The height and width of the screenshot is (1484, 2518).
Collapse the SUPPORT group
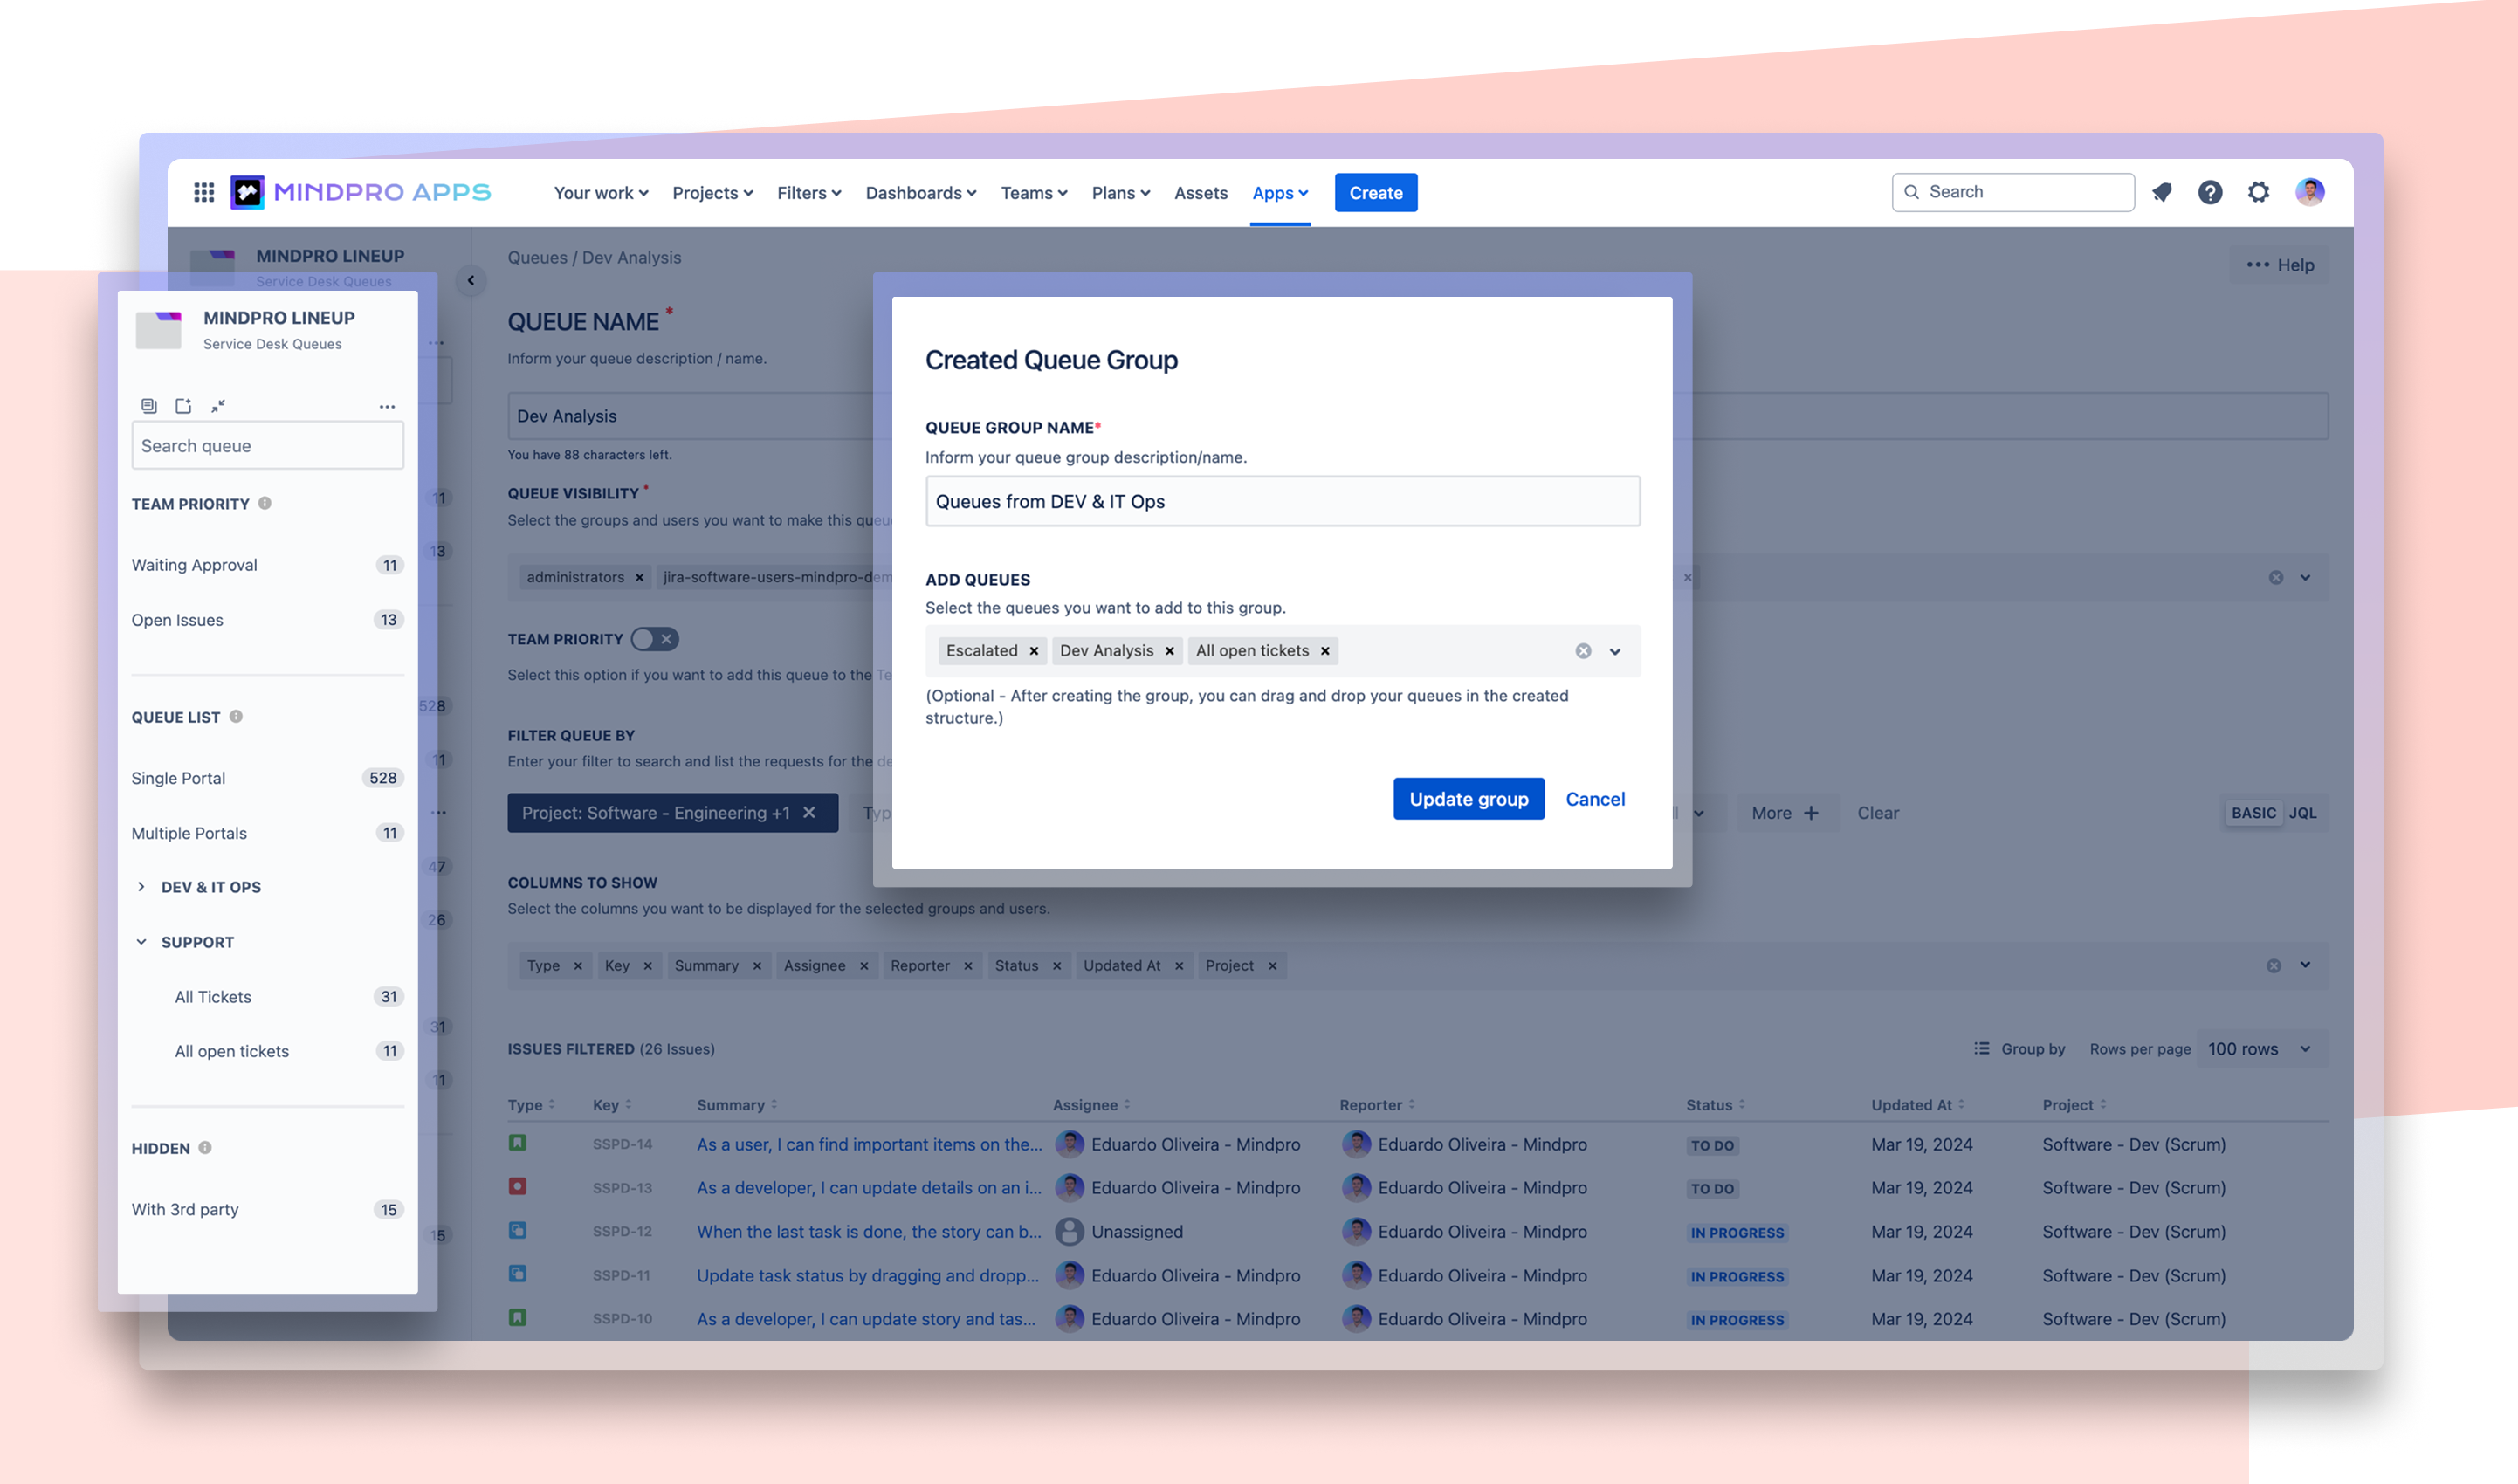(141, 942)
